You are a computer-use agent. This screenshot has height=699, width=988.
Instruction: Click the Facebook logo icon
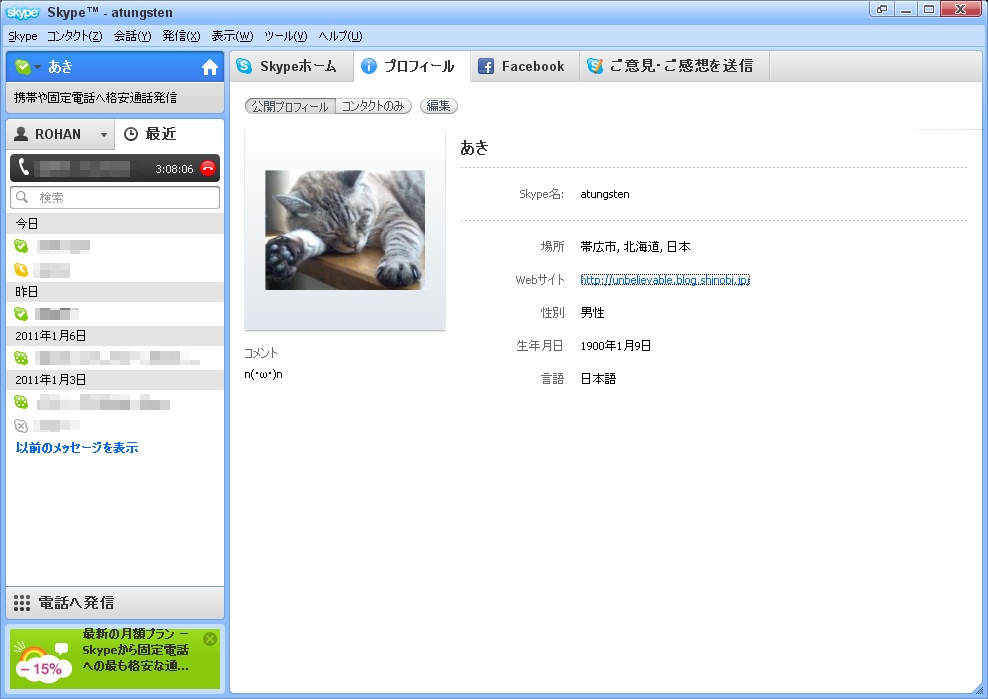(486, 66)
